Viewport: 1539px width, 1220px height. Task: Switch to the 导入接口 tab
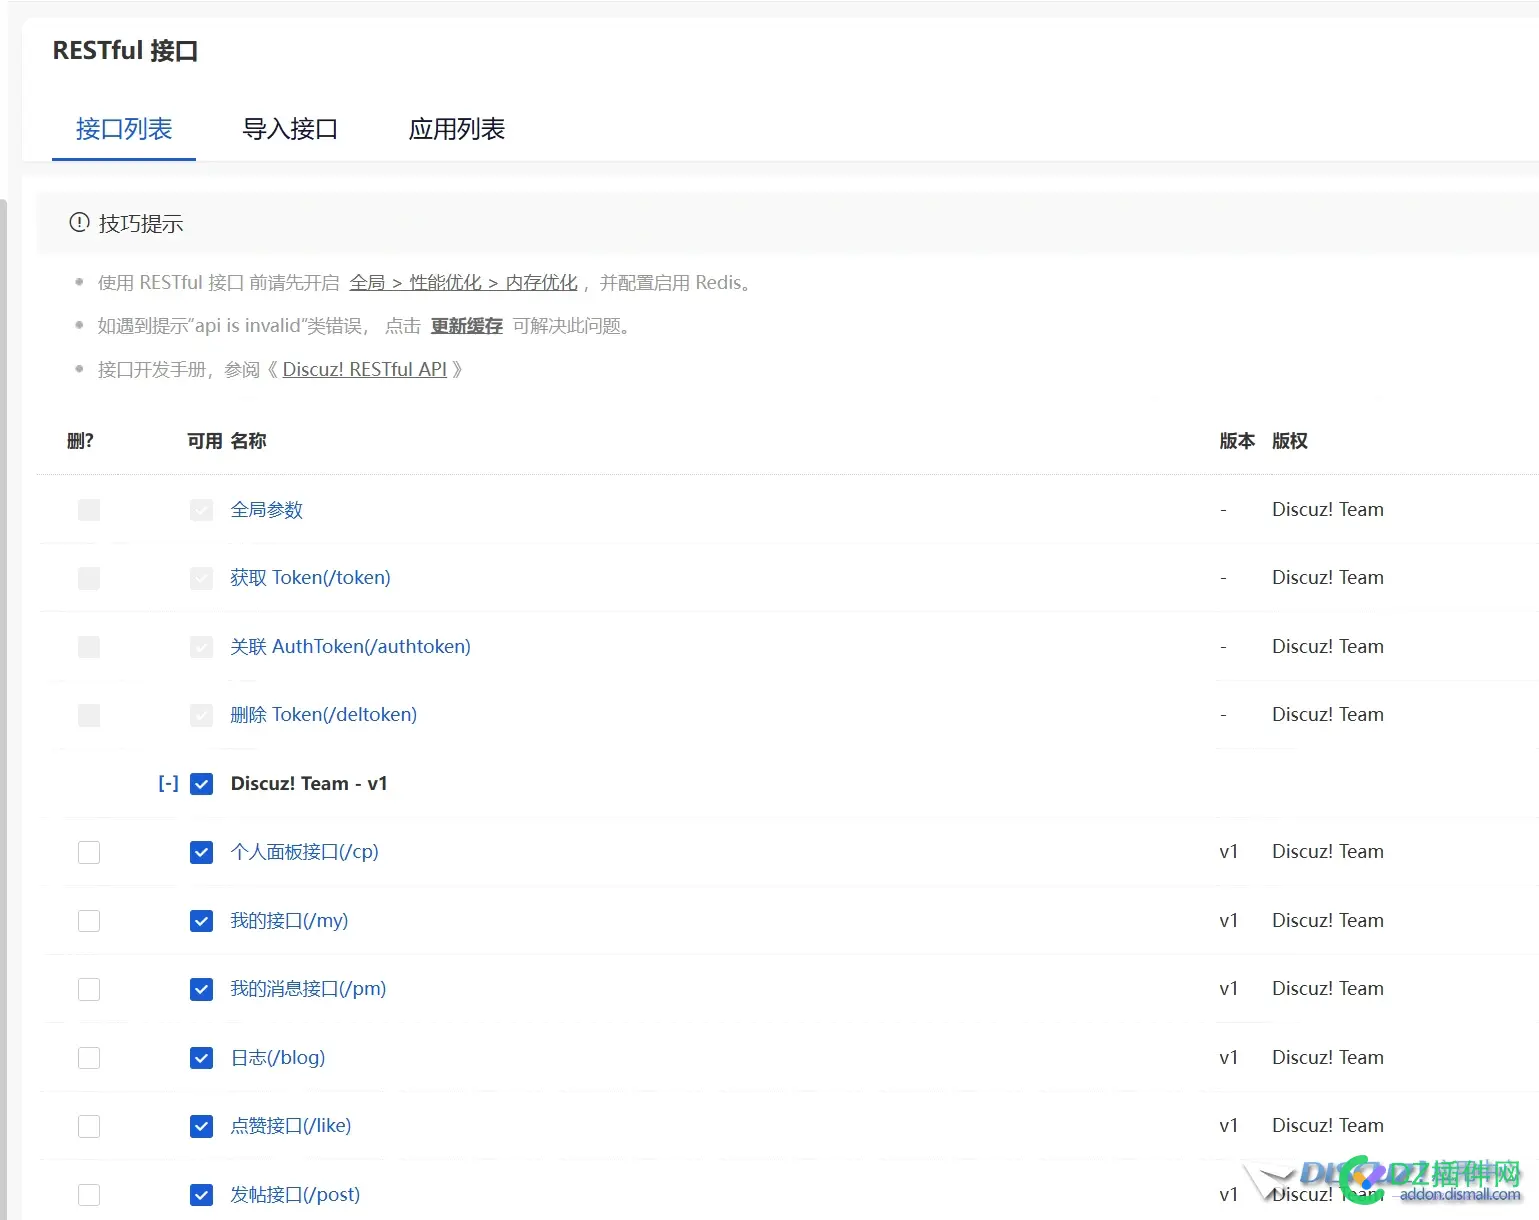click(292, 129)
